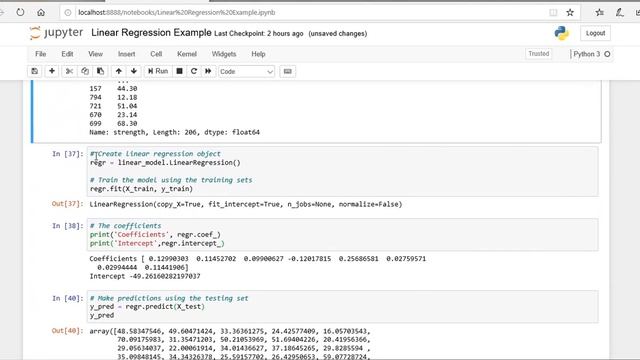Insert a cell below with the plus icon
The image size is (640, 360).
(52, 71)
